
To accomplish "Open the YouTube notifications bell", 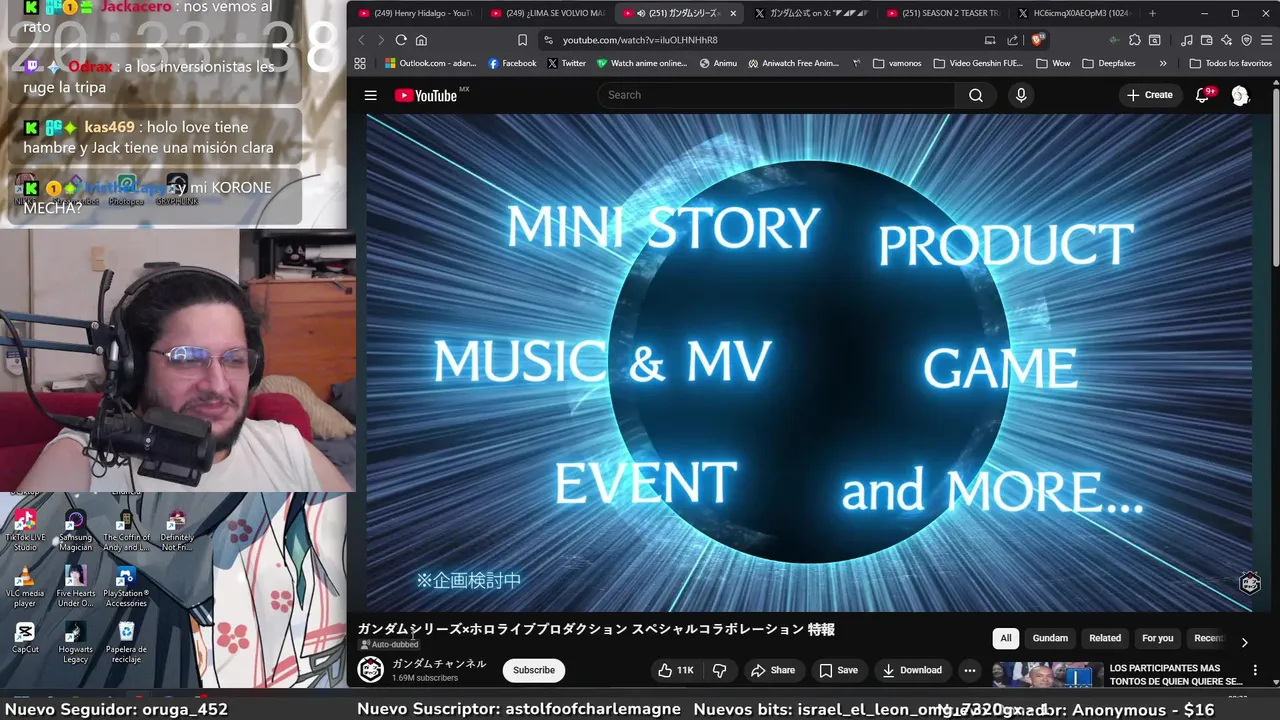I will coord(1203,95).
